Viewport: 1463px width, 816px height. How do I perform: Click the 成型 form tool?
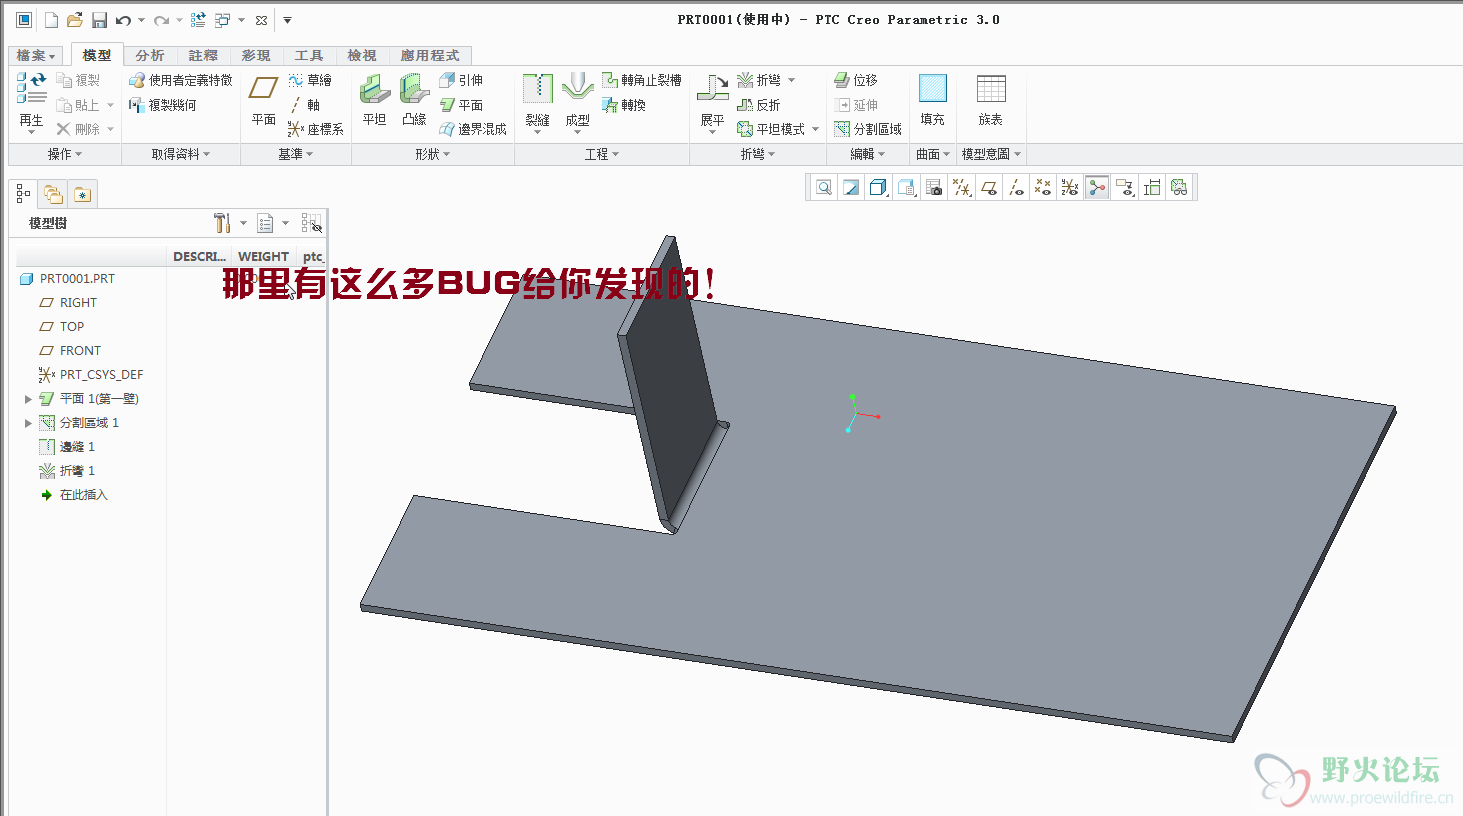577,103
